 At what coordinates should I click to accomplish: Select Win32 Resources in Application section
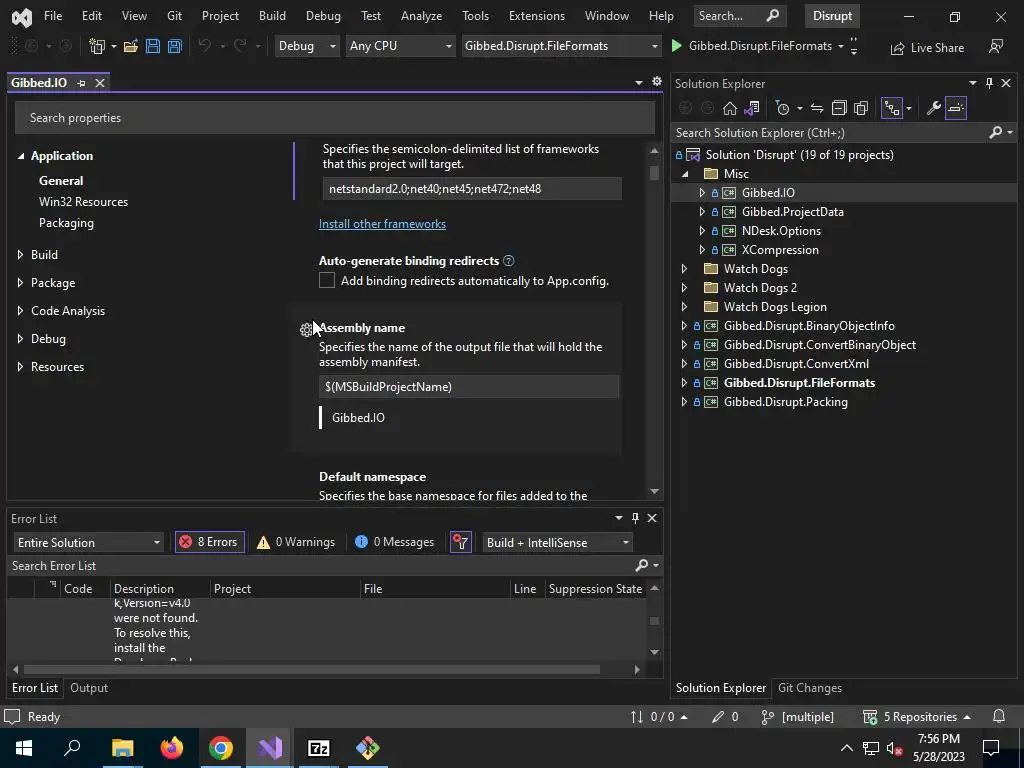click(x=84, y=202)
